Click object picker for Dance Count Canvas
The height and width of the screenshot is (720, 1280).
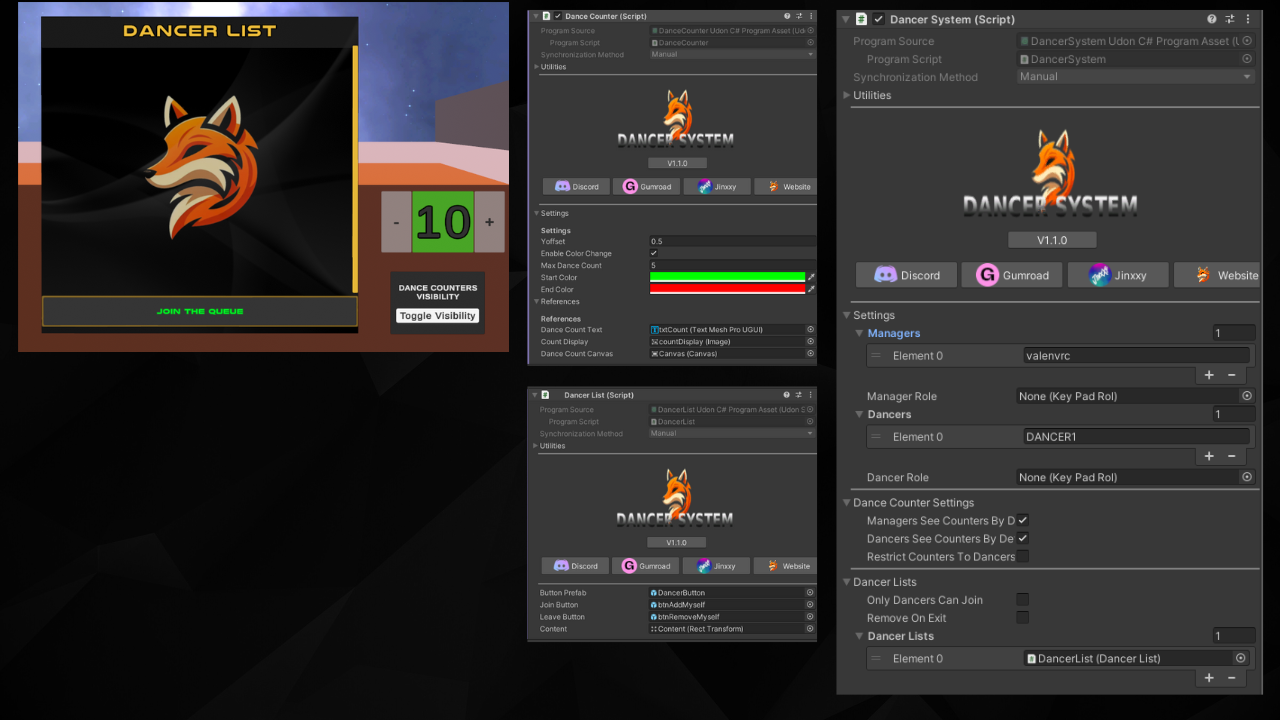coord(810,354)
